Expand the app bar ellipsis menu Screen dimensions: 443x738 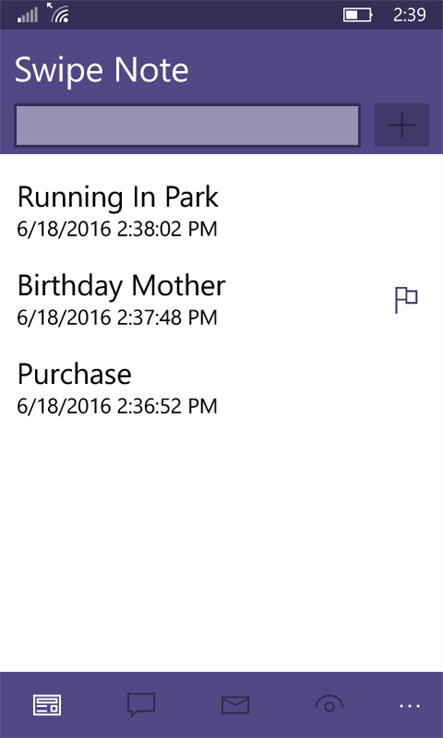pos(410,706)
